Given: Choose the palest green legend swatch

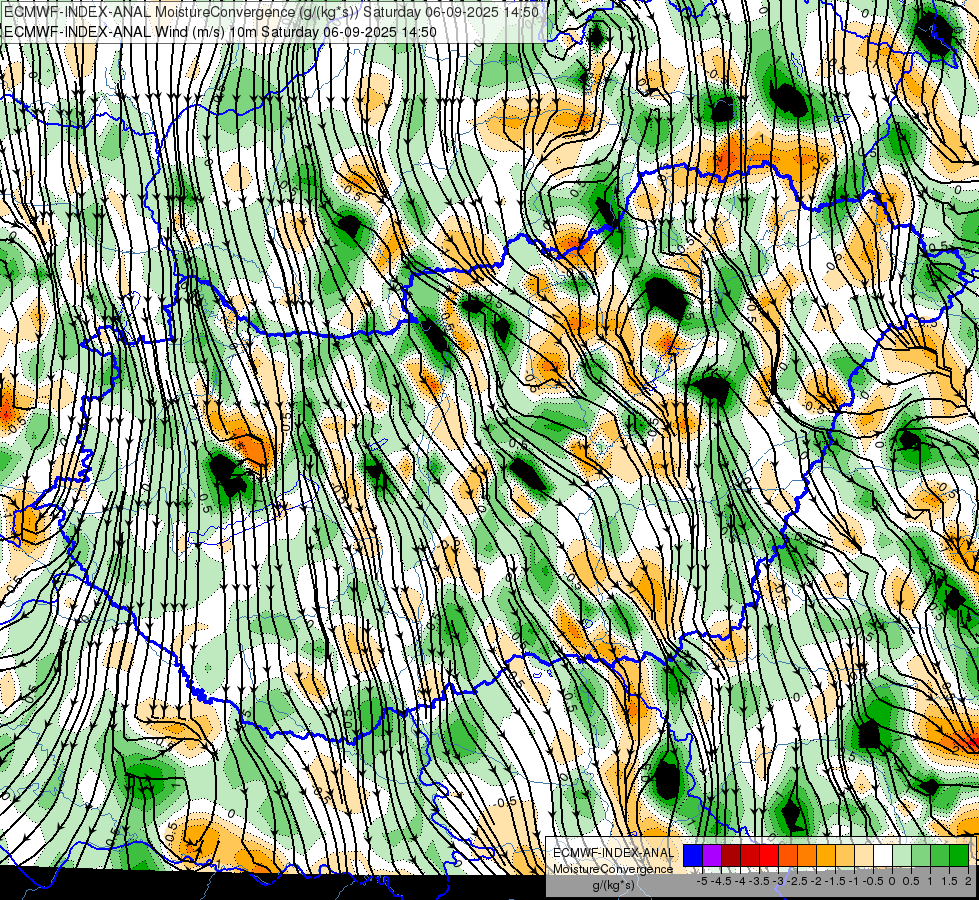Looking at the screenshot, I should [902, 855].
